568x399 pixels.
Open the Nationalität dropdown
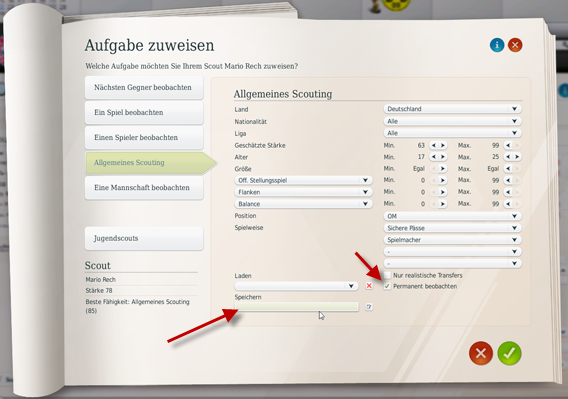pyautogui.click(x=452, y=121)
